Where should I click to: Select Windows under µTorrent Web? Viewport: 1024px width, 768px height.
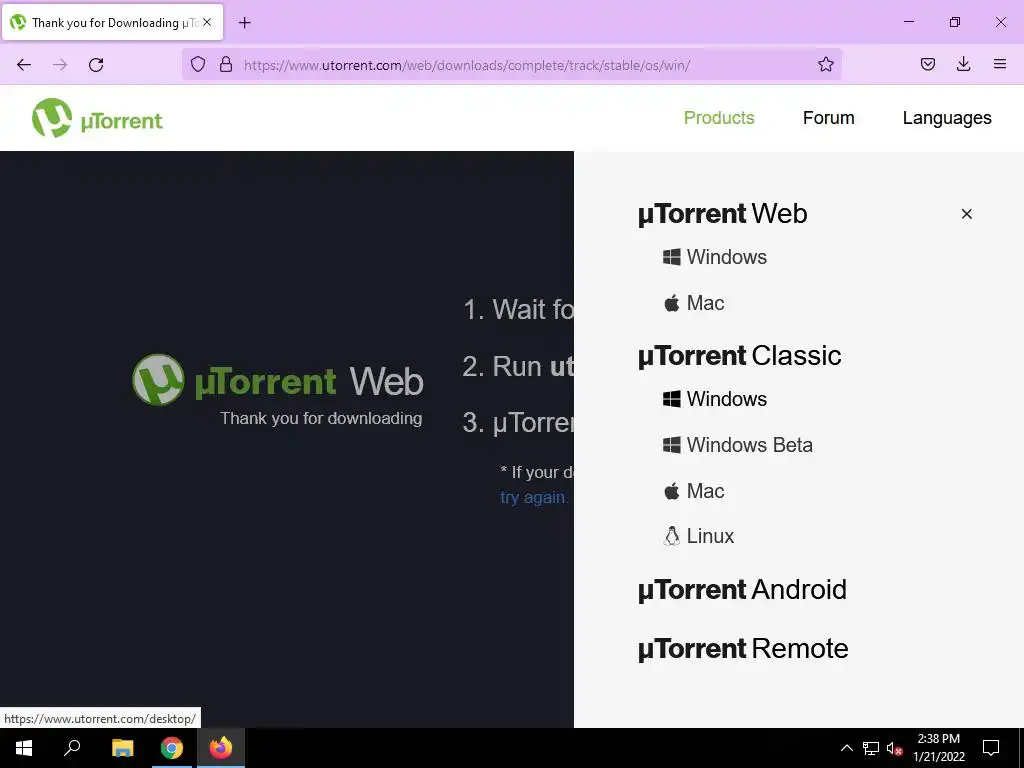714,257
